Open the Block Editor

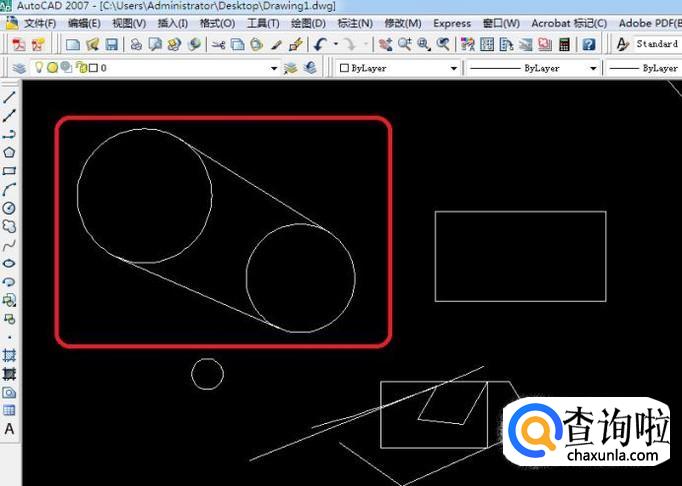pos(296,44)
